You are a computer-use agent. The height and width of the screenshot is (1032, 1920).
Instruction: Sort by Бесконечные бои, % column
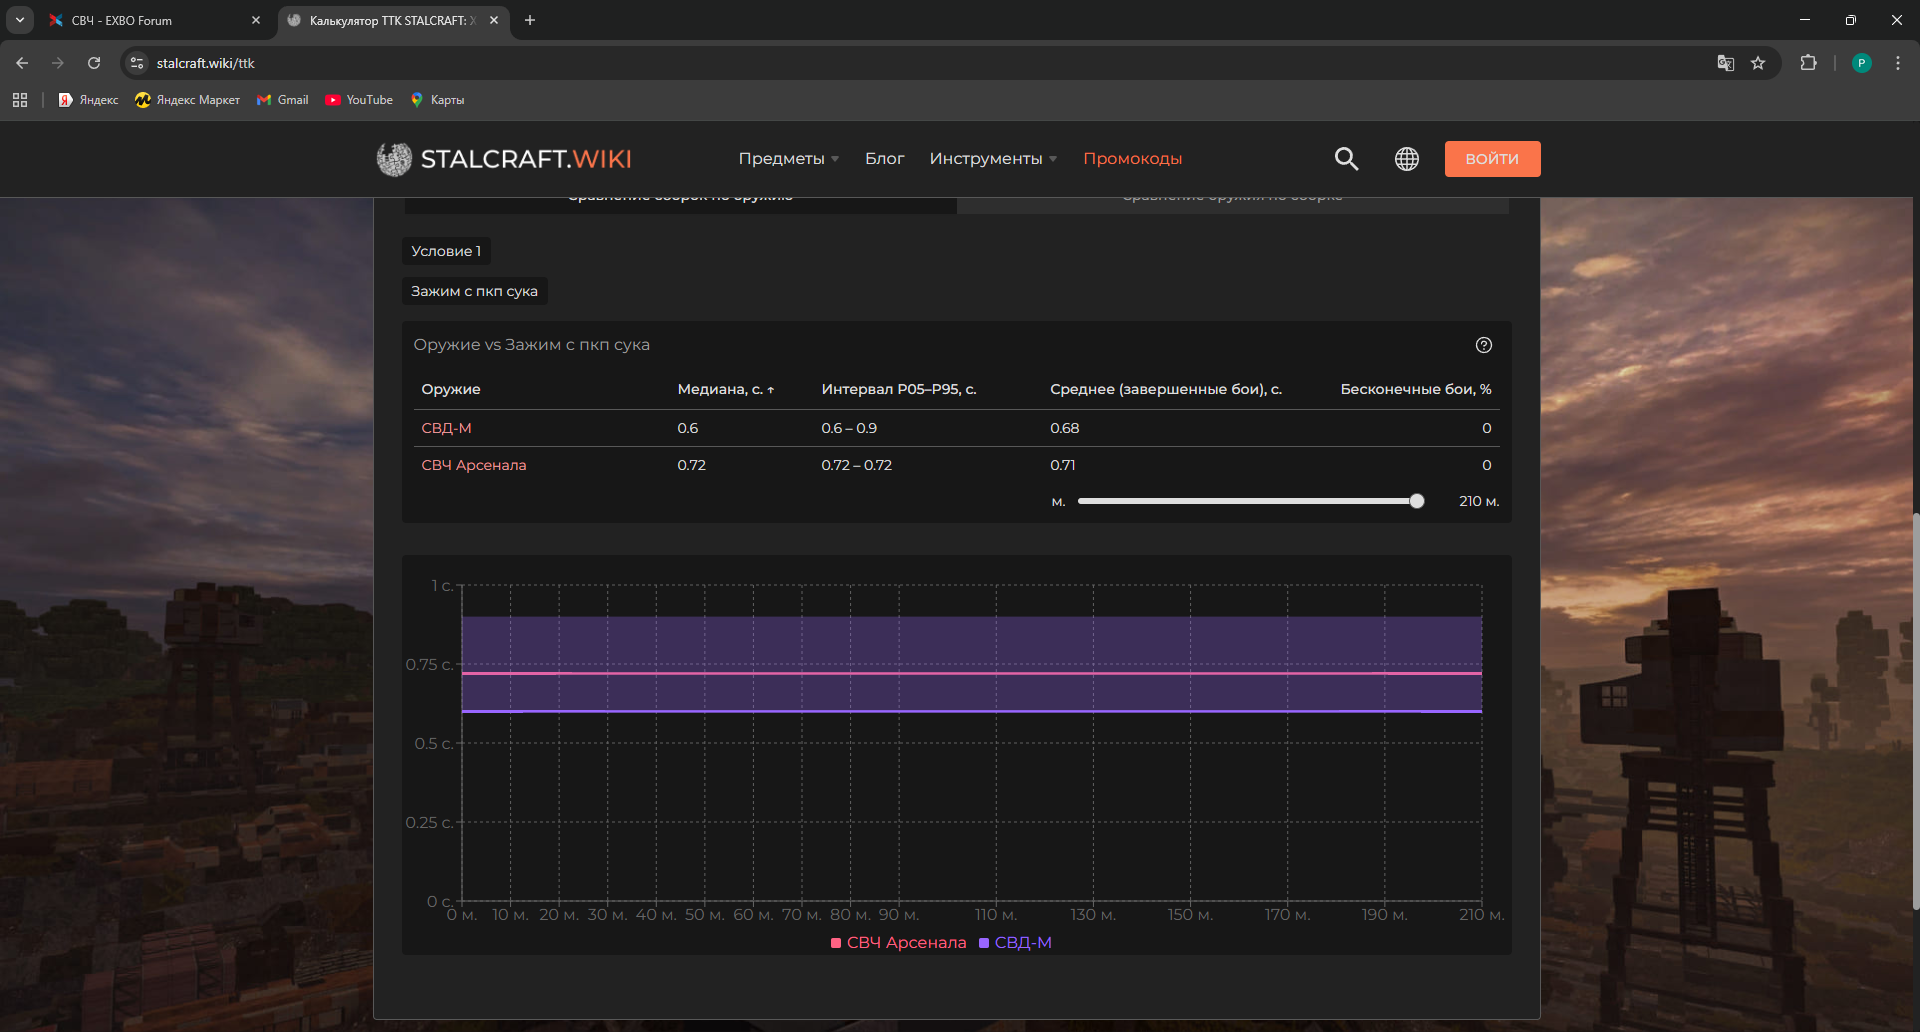[x=1416, y=389]
